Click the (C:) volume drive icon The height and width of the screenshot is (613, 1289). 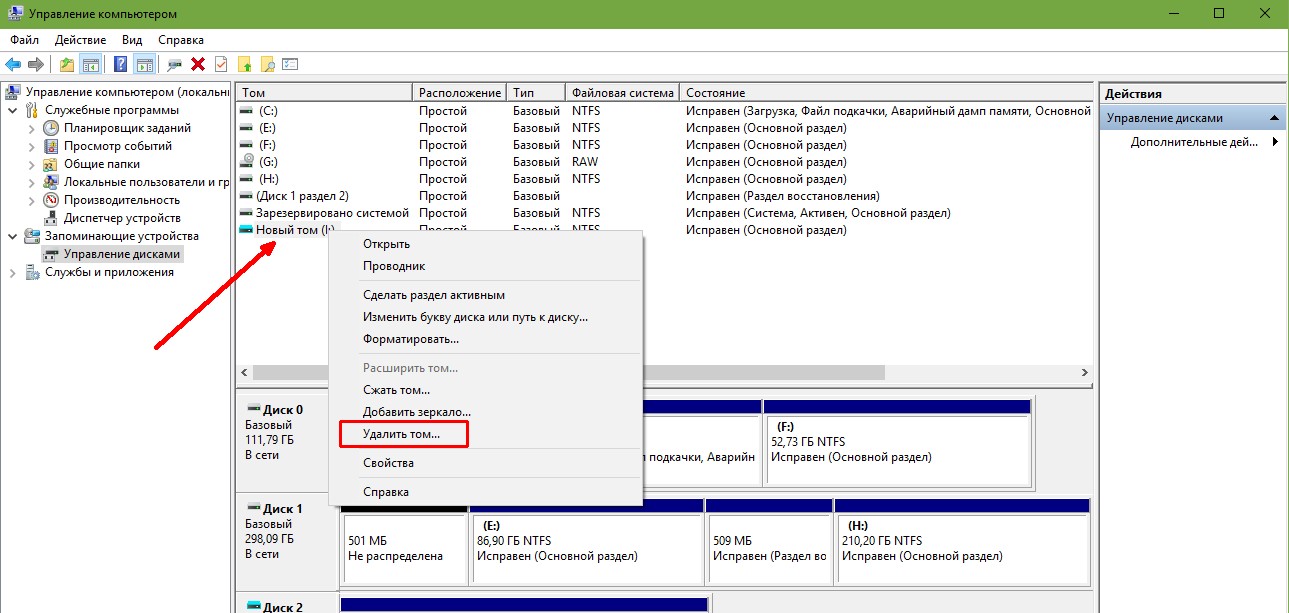click(247, 111)
